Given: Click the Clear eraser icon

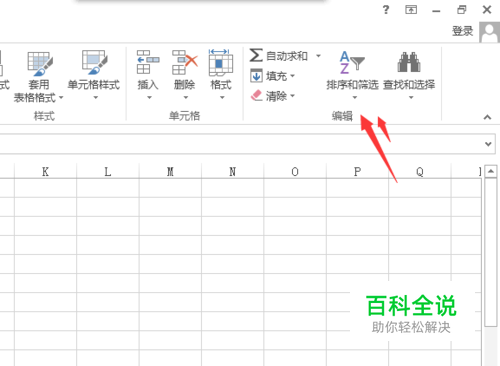Looking at the screenshot, I should point(256,96).
